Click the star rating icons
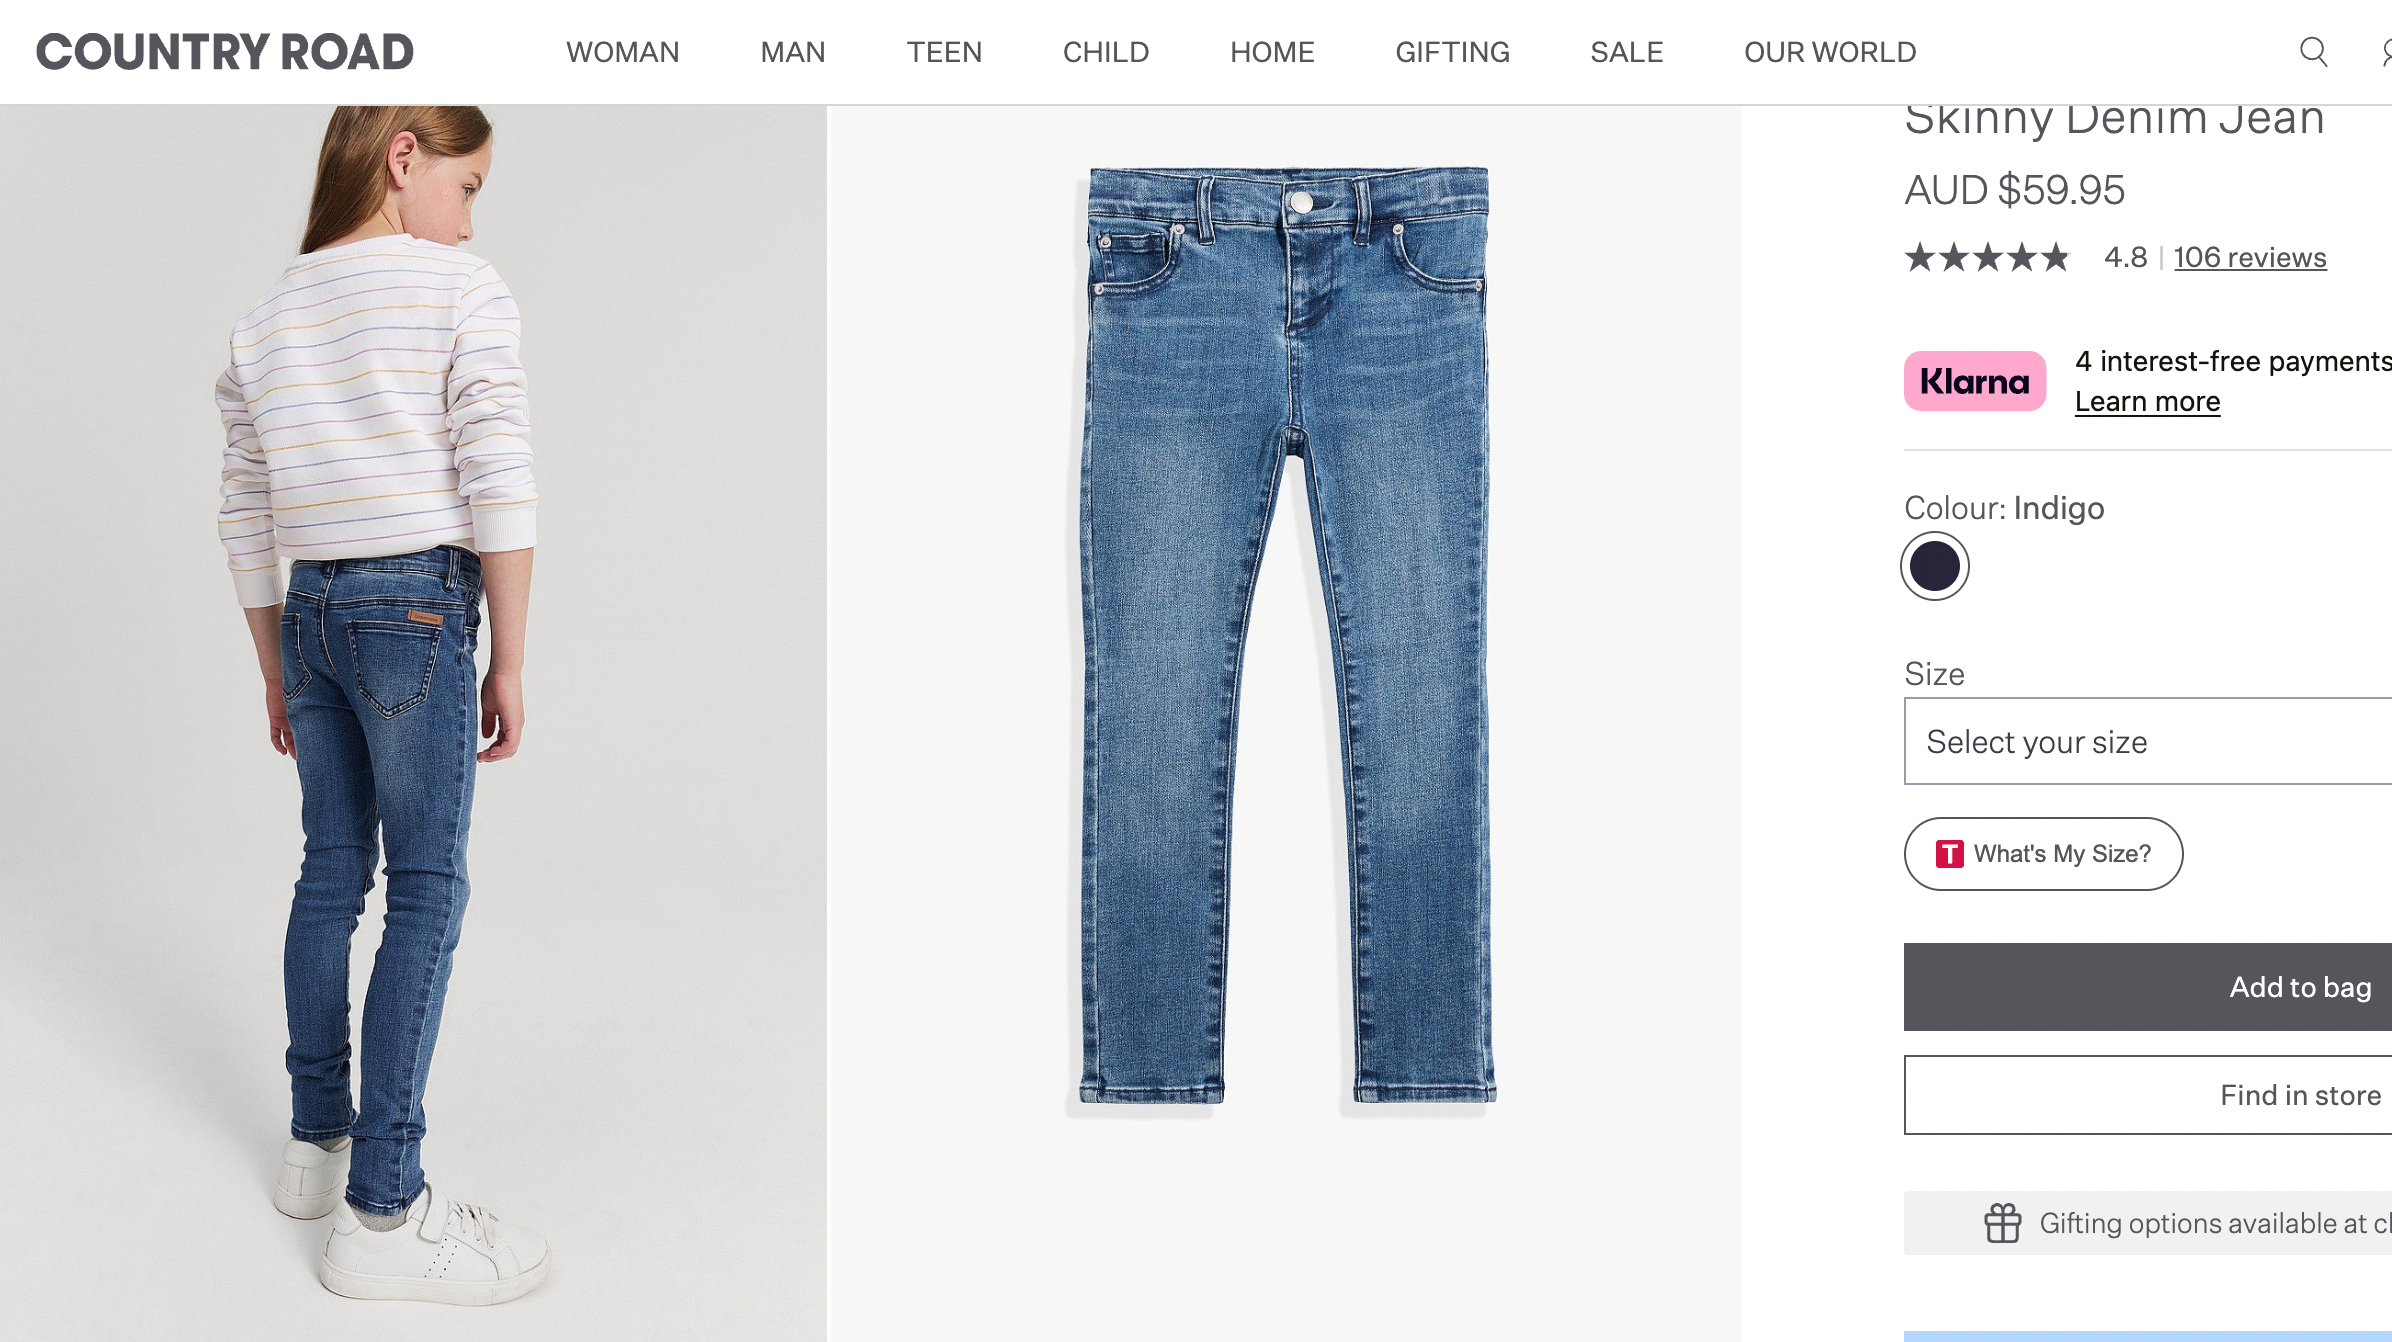 1987,258
